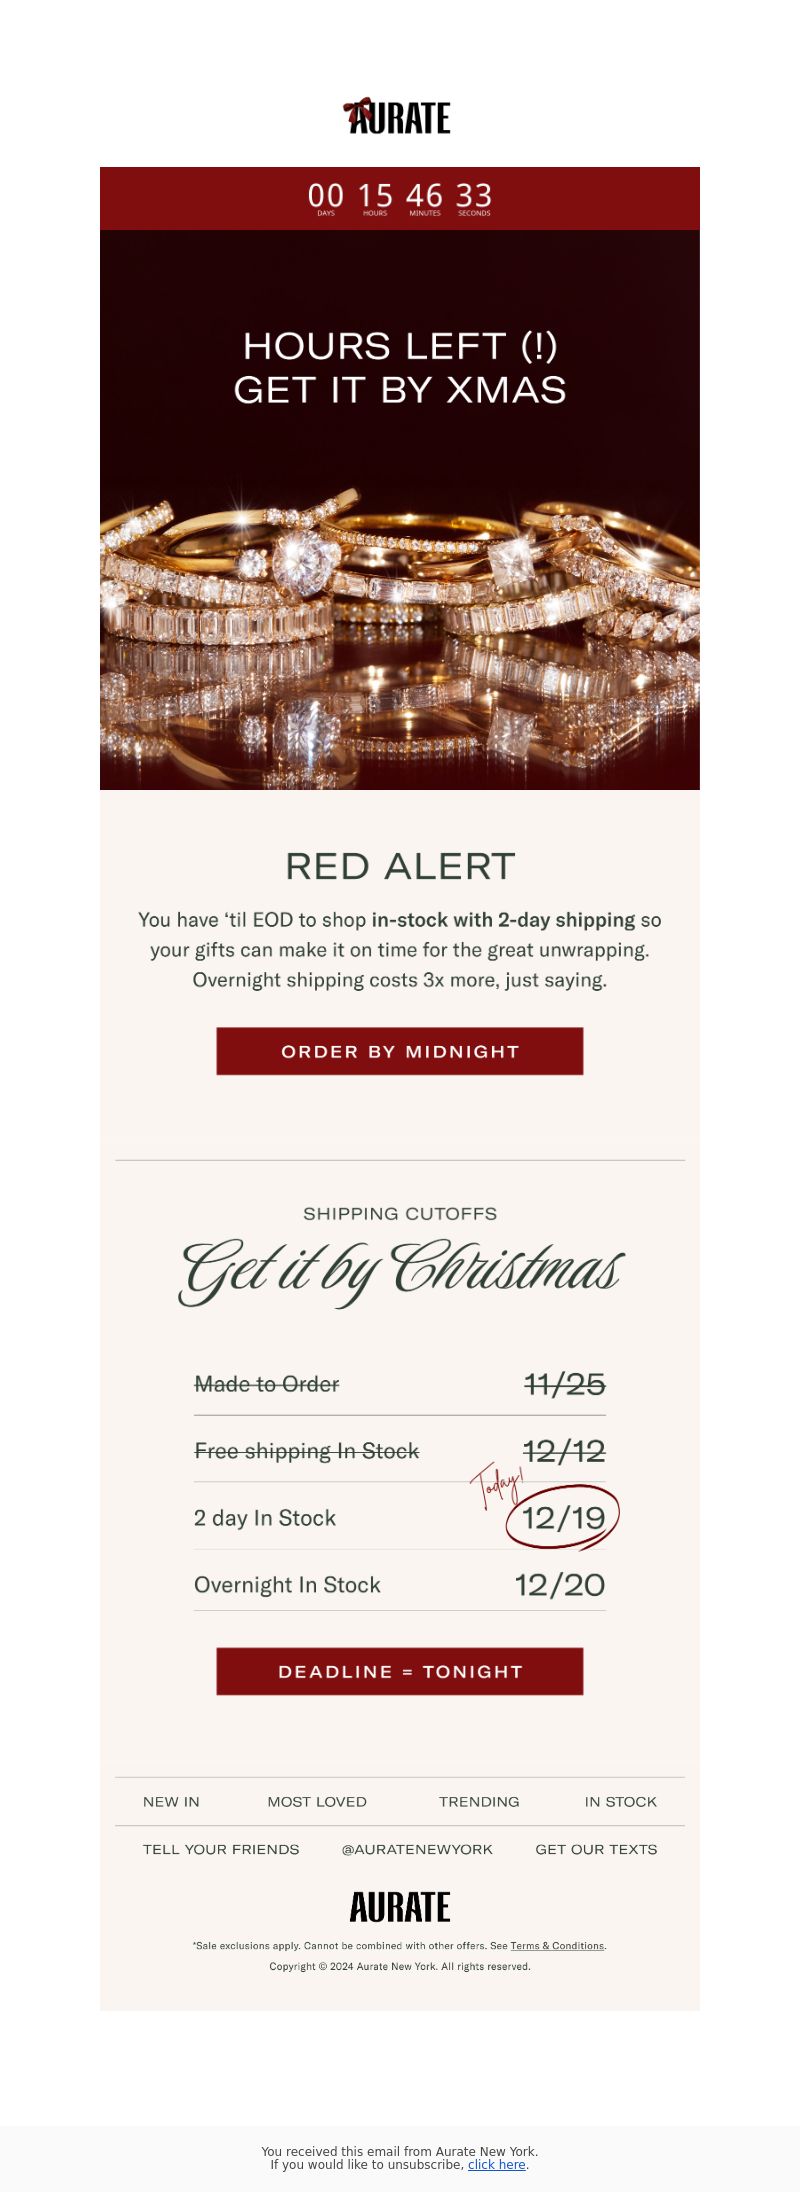The image size is (800, 2192).
Task: Select the In Stock menu link
Action: click(x=621, y=1801)
